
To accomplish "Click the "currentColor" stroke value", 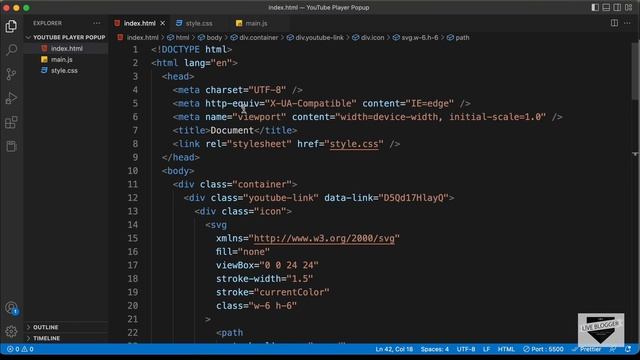I will [x=291, y=292].
